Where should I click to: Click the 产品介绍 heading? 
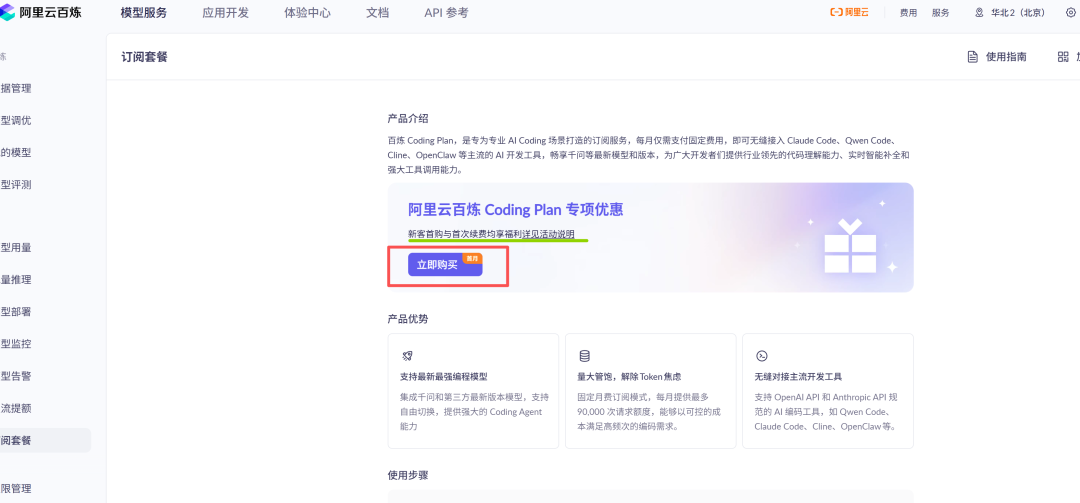pos(408,119)
